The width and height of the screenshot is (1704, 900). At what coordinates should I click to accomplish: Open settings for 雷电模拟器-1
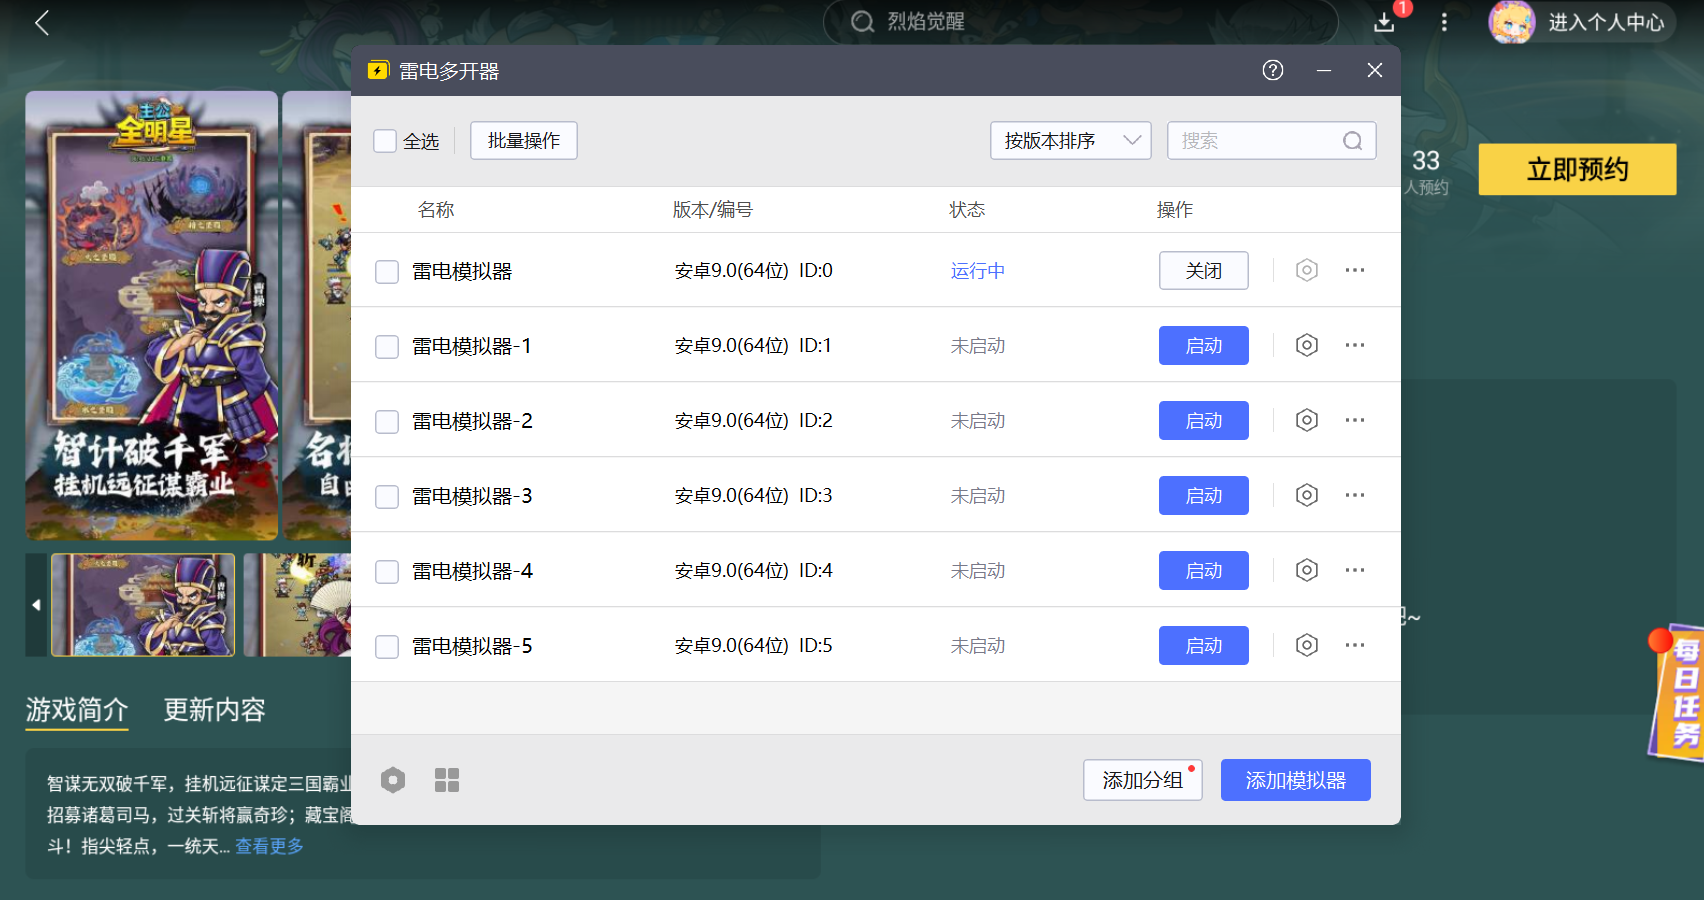point(1306,345)
